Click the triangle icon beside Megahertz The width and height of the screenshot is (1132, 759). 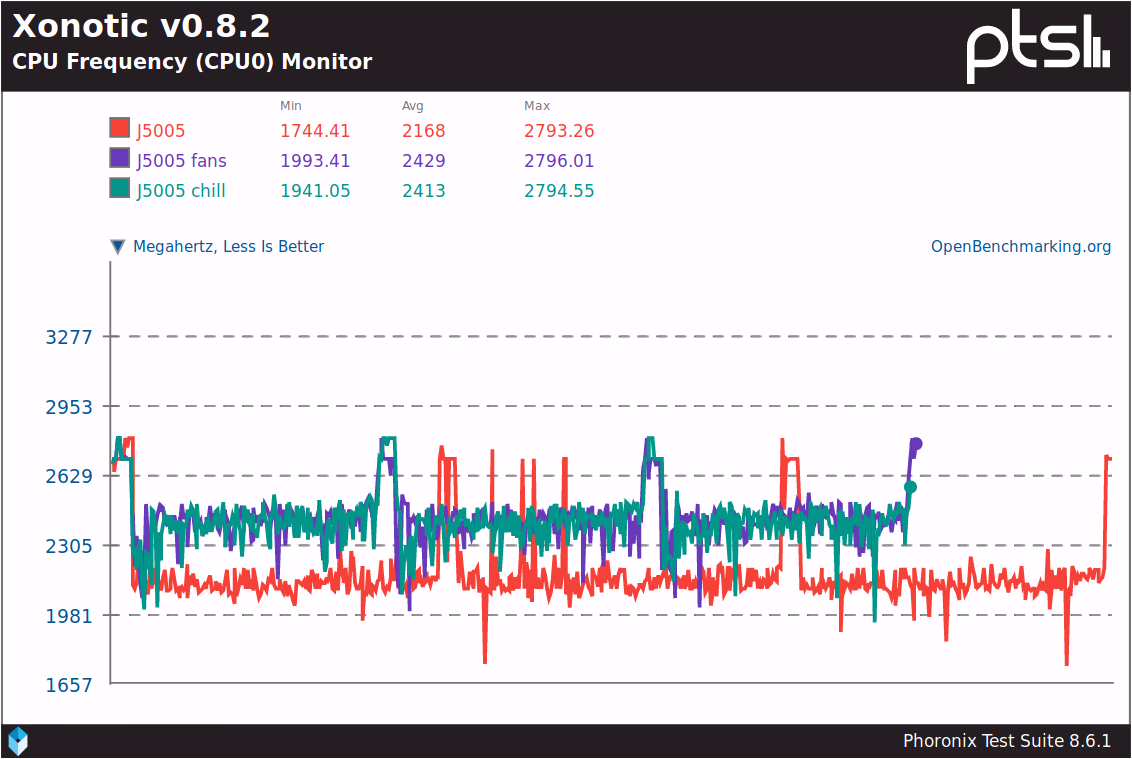point(118,247)
